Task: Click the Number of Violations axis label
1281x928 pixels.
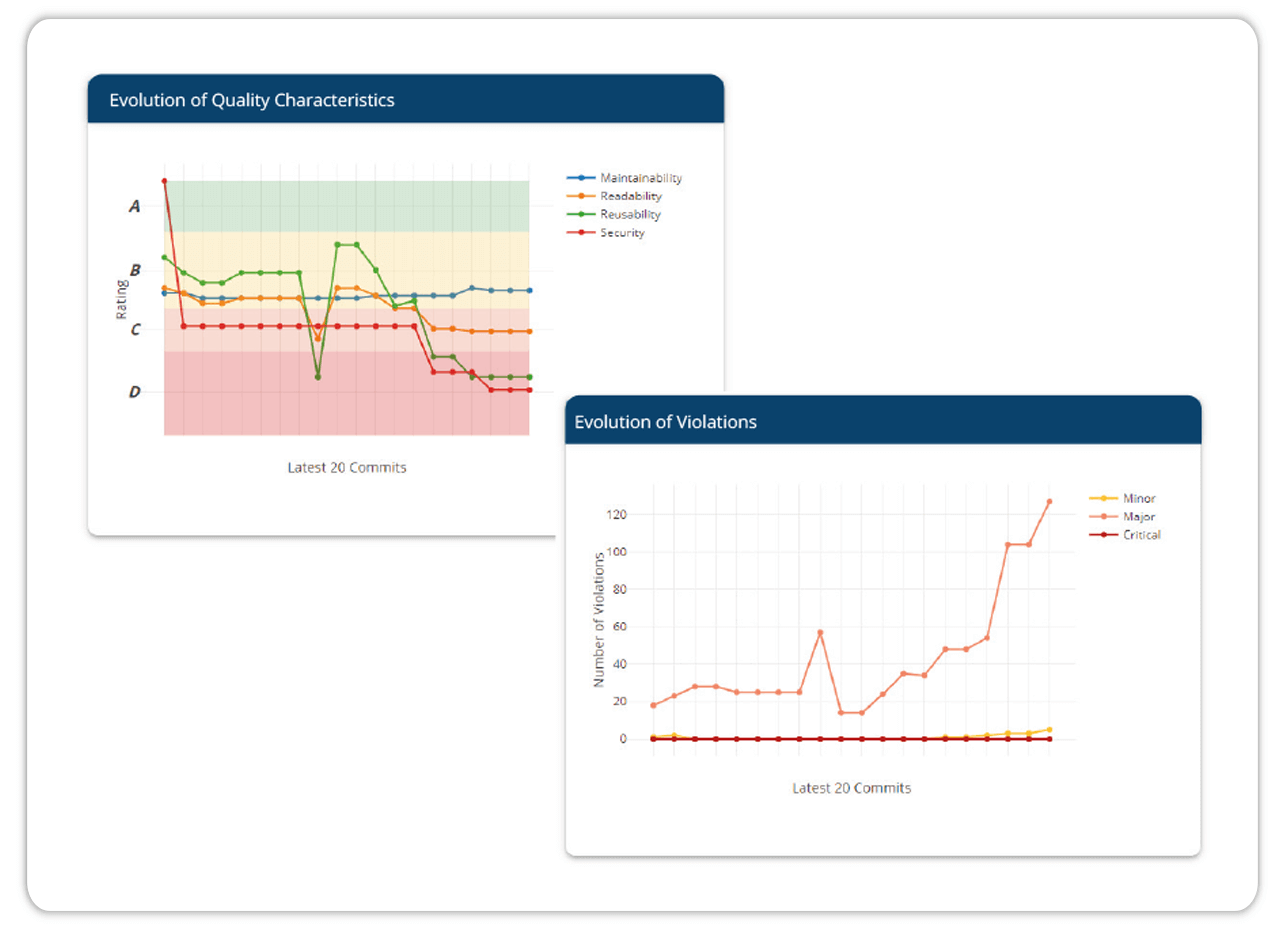Action: [599, 618]
